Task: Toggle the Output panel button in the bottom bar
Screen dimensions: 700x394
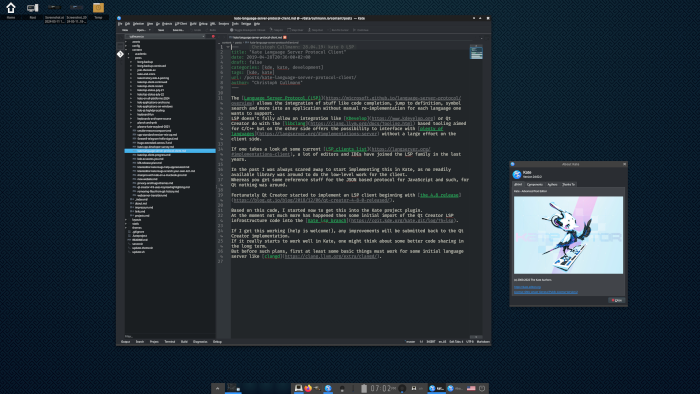Action: coord(125,342)
